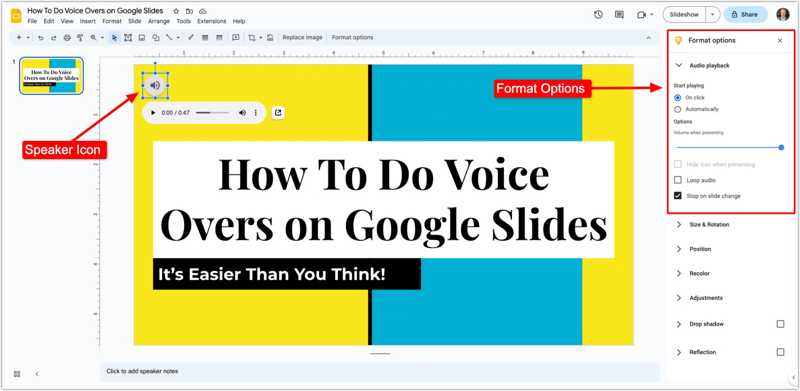
Task: Select the text box tool
Action: [128, 38]
